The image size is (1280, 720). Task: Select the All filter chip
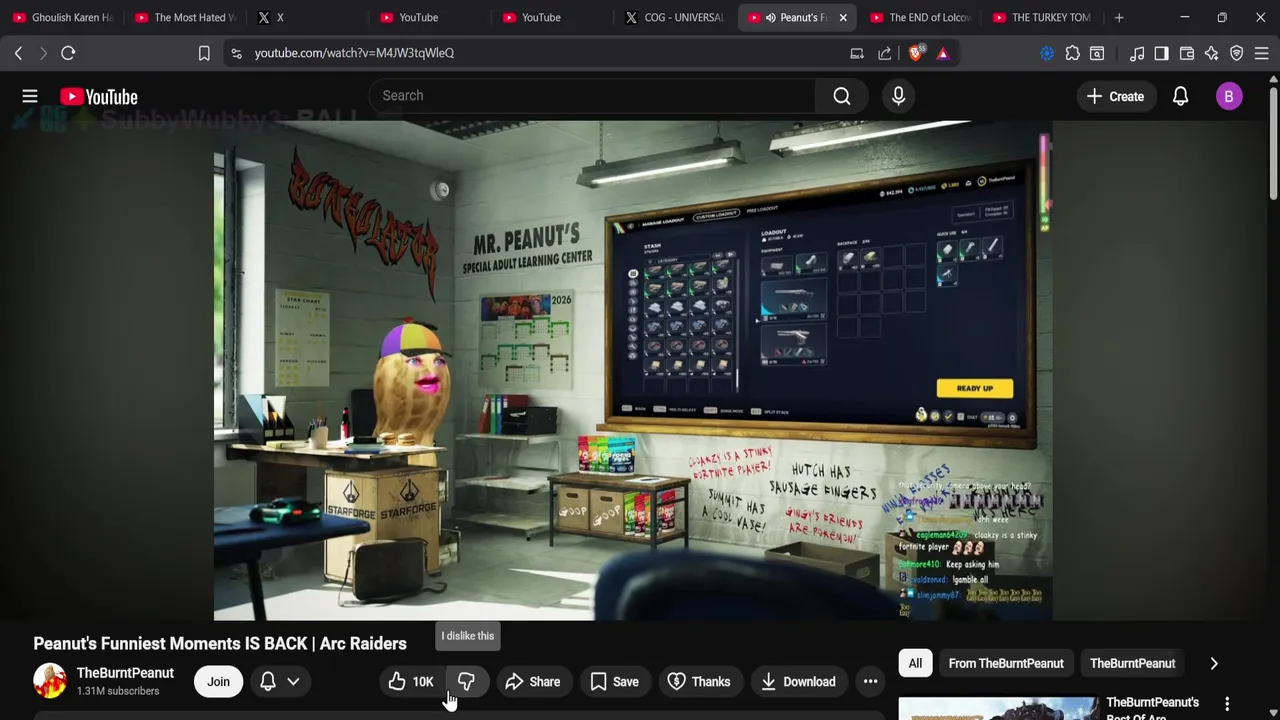click(x=915, y=663)
